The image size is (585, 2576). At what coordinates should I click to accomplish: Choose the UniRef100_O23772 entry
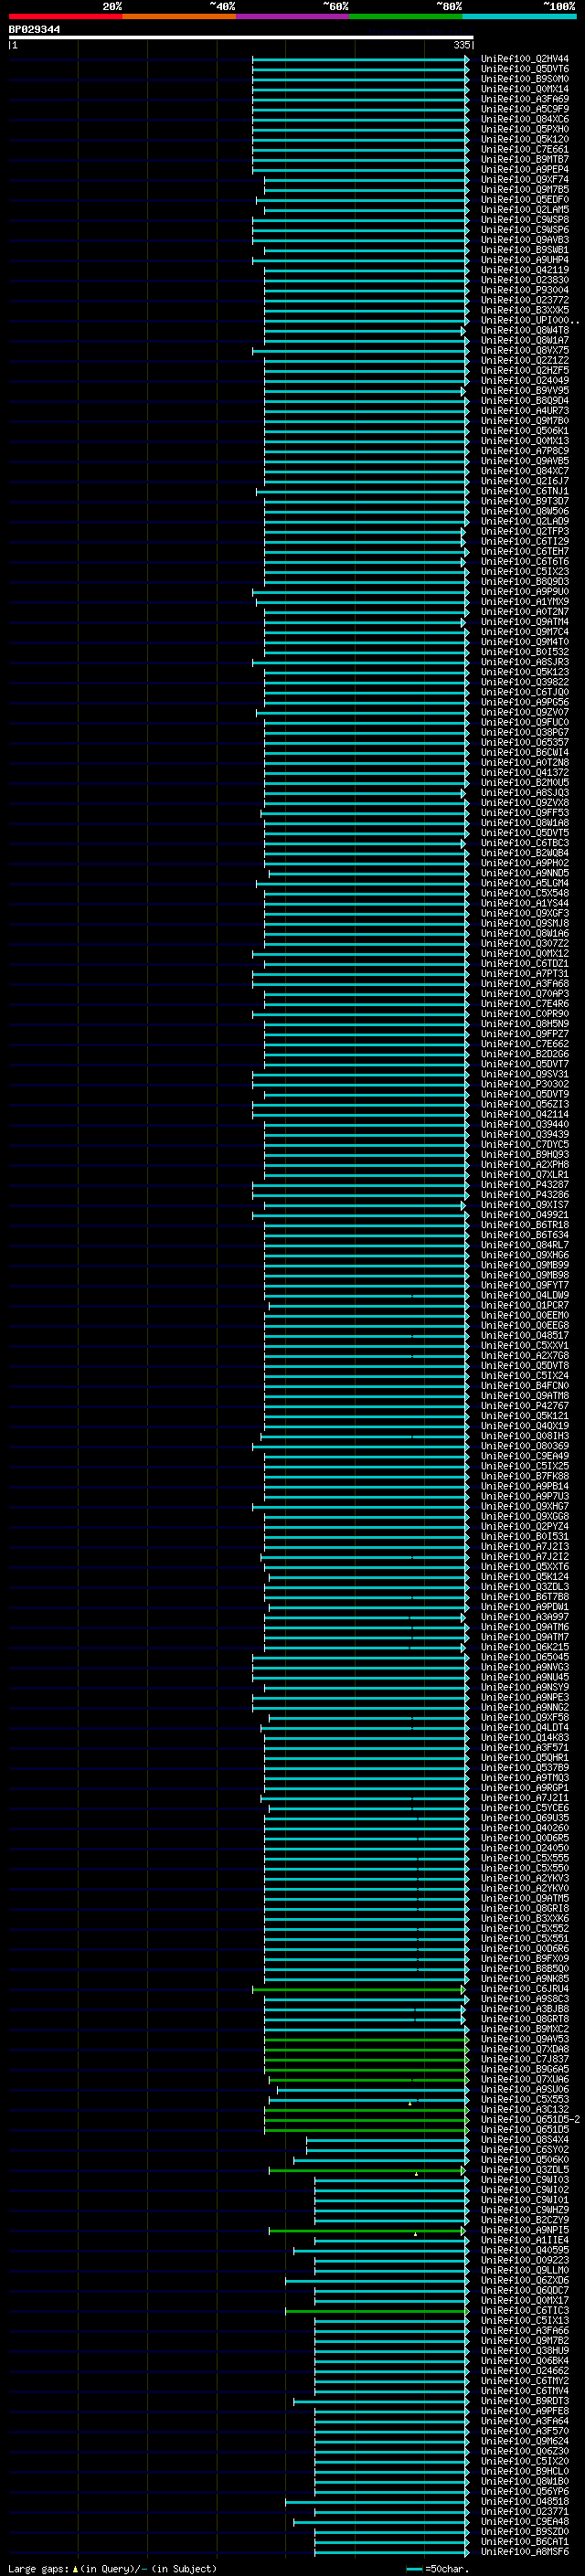pos(525,300)
